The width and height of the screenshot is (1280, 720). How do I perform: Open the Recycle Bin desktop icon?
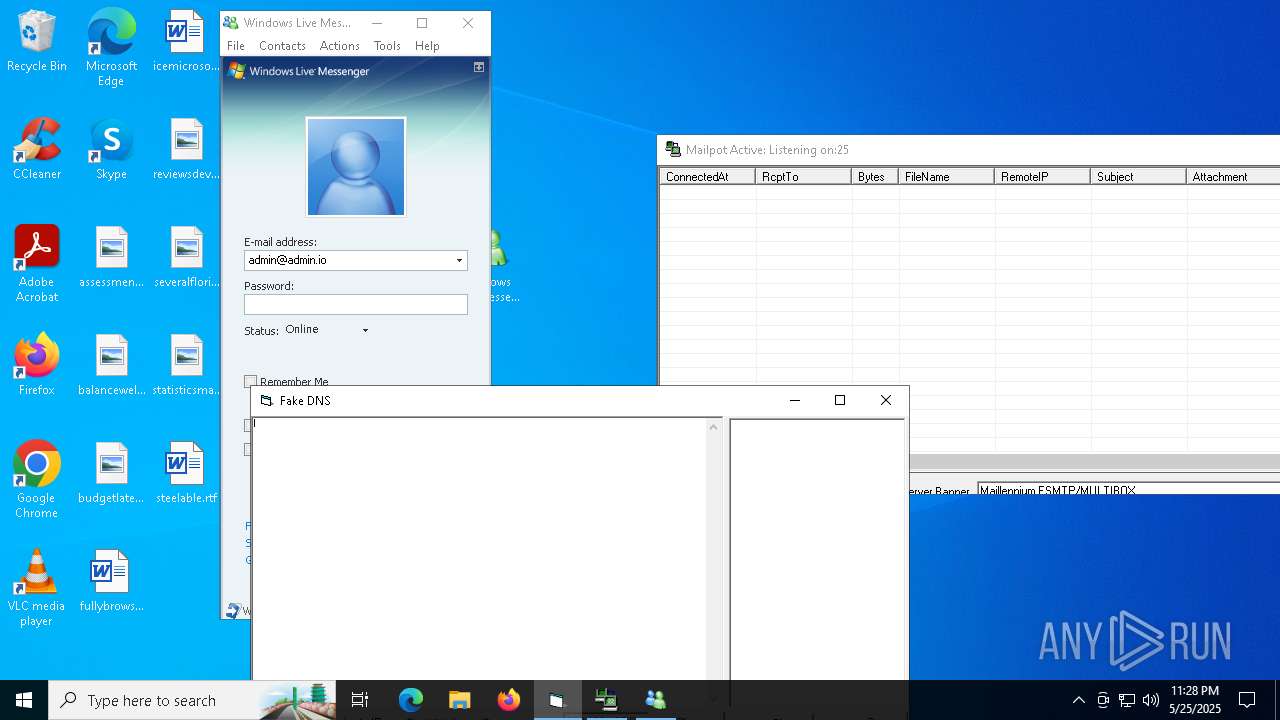[37, 42]
